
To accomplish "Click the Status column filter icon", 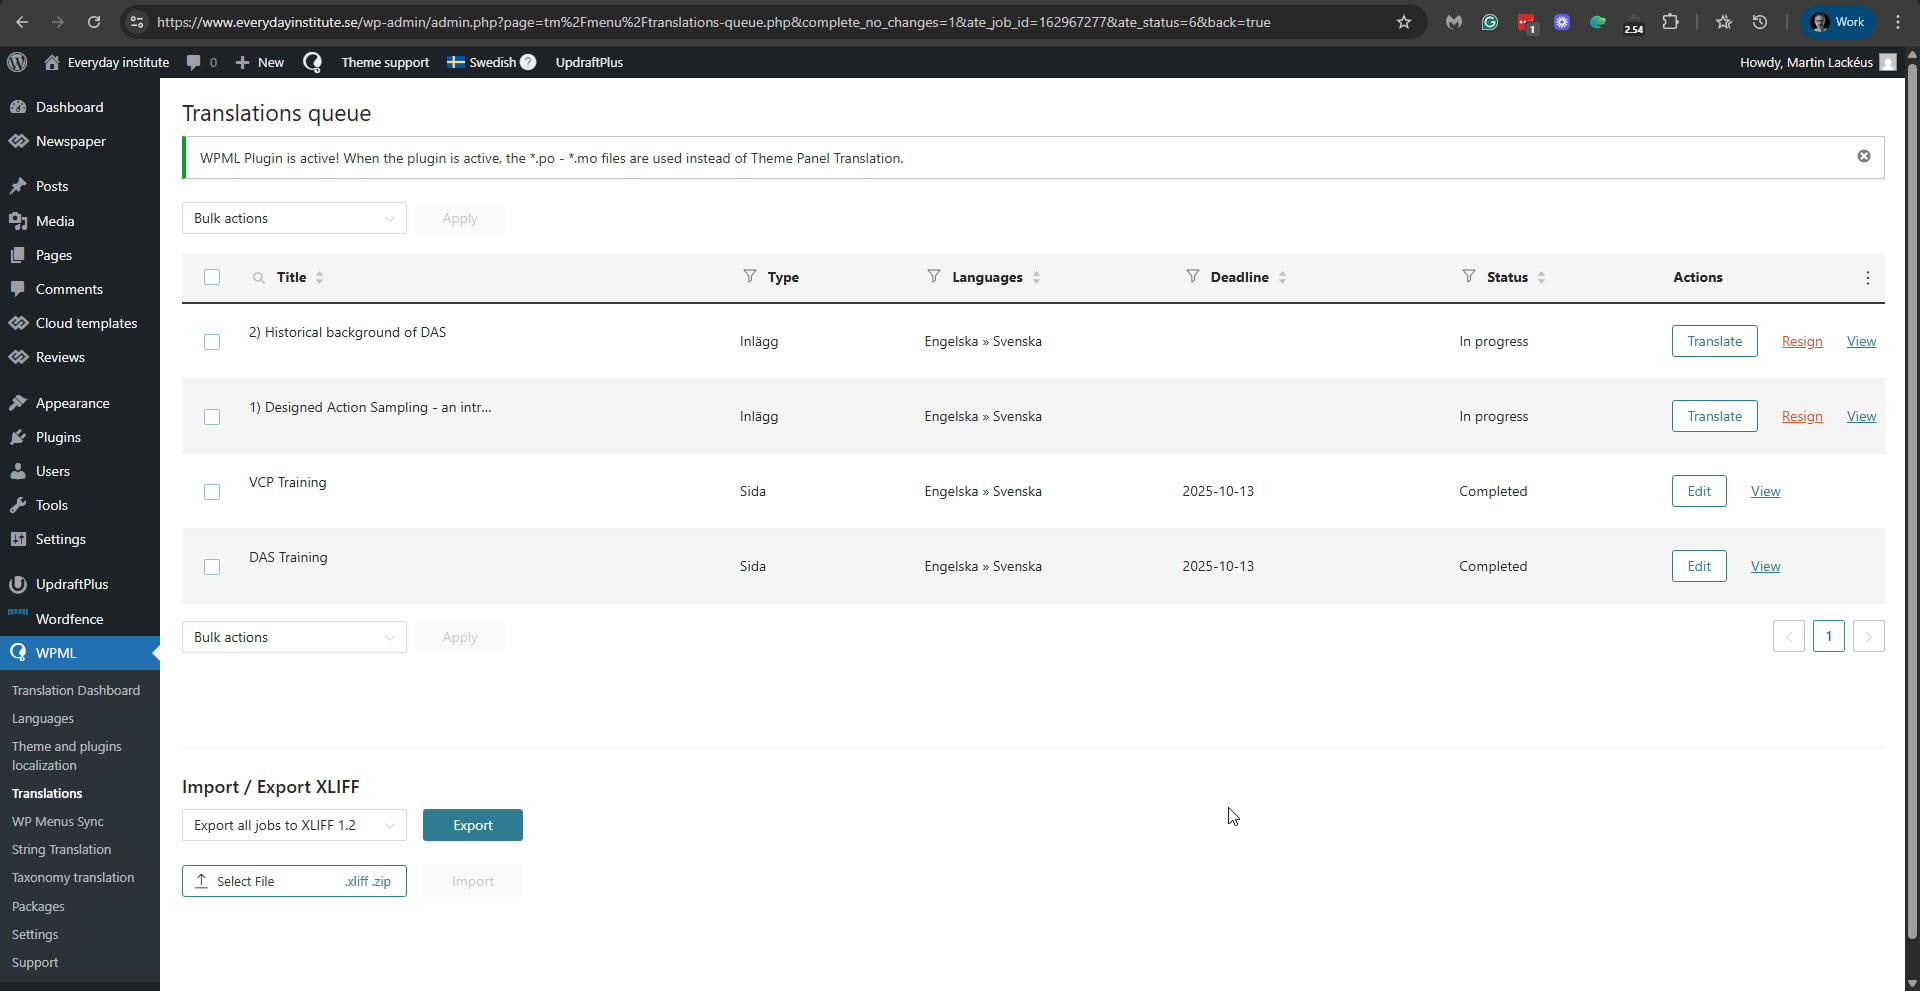I will (1468, 276).
